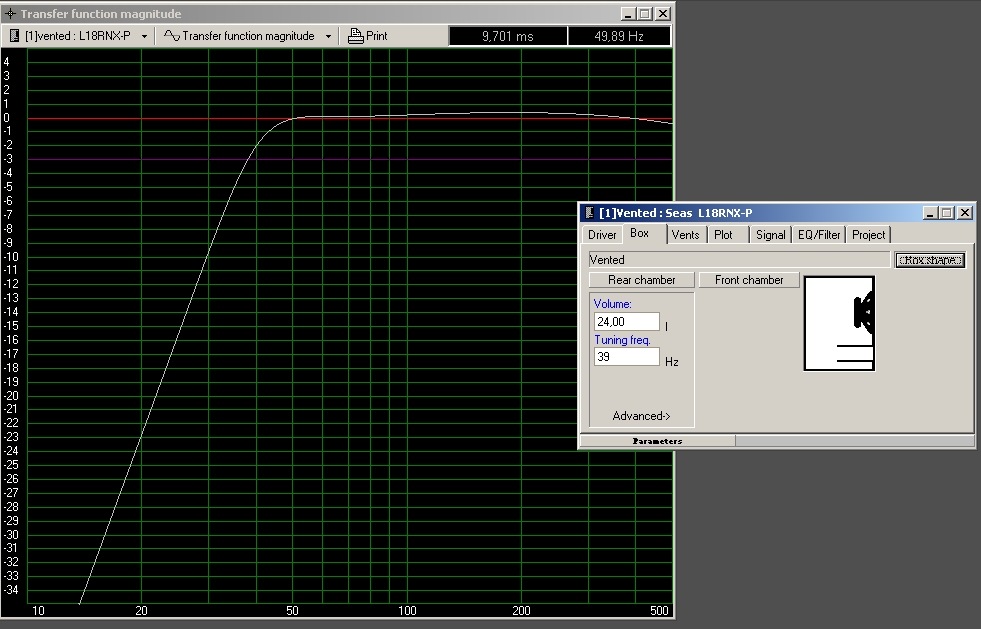Open the EQ/Filter tab
The height and width of the screenshot is (629, 981).
click(x=819, y=235)
